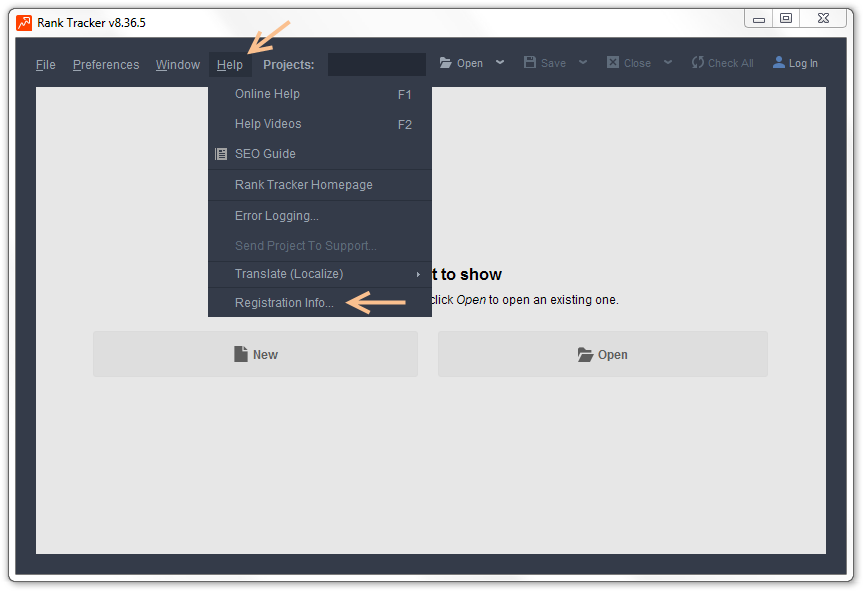The width and height of the screenshot is (865, 593).
Task: Open Registration Info dialog
Action: pos(320,302)
